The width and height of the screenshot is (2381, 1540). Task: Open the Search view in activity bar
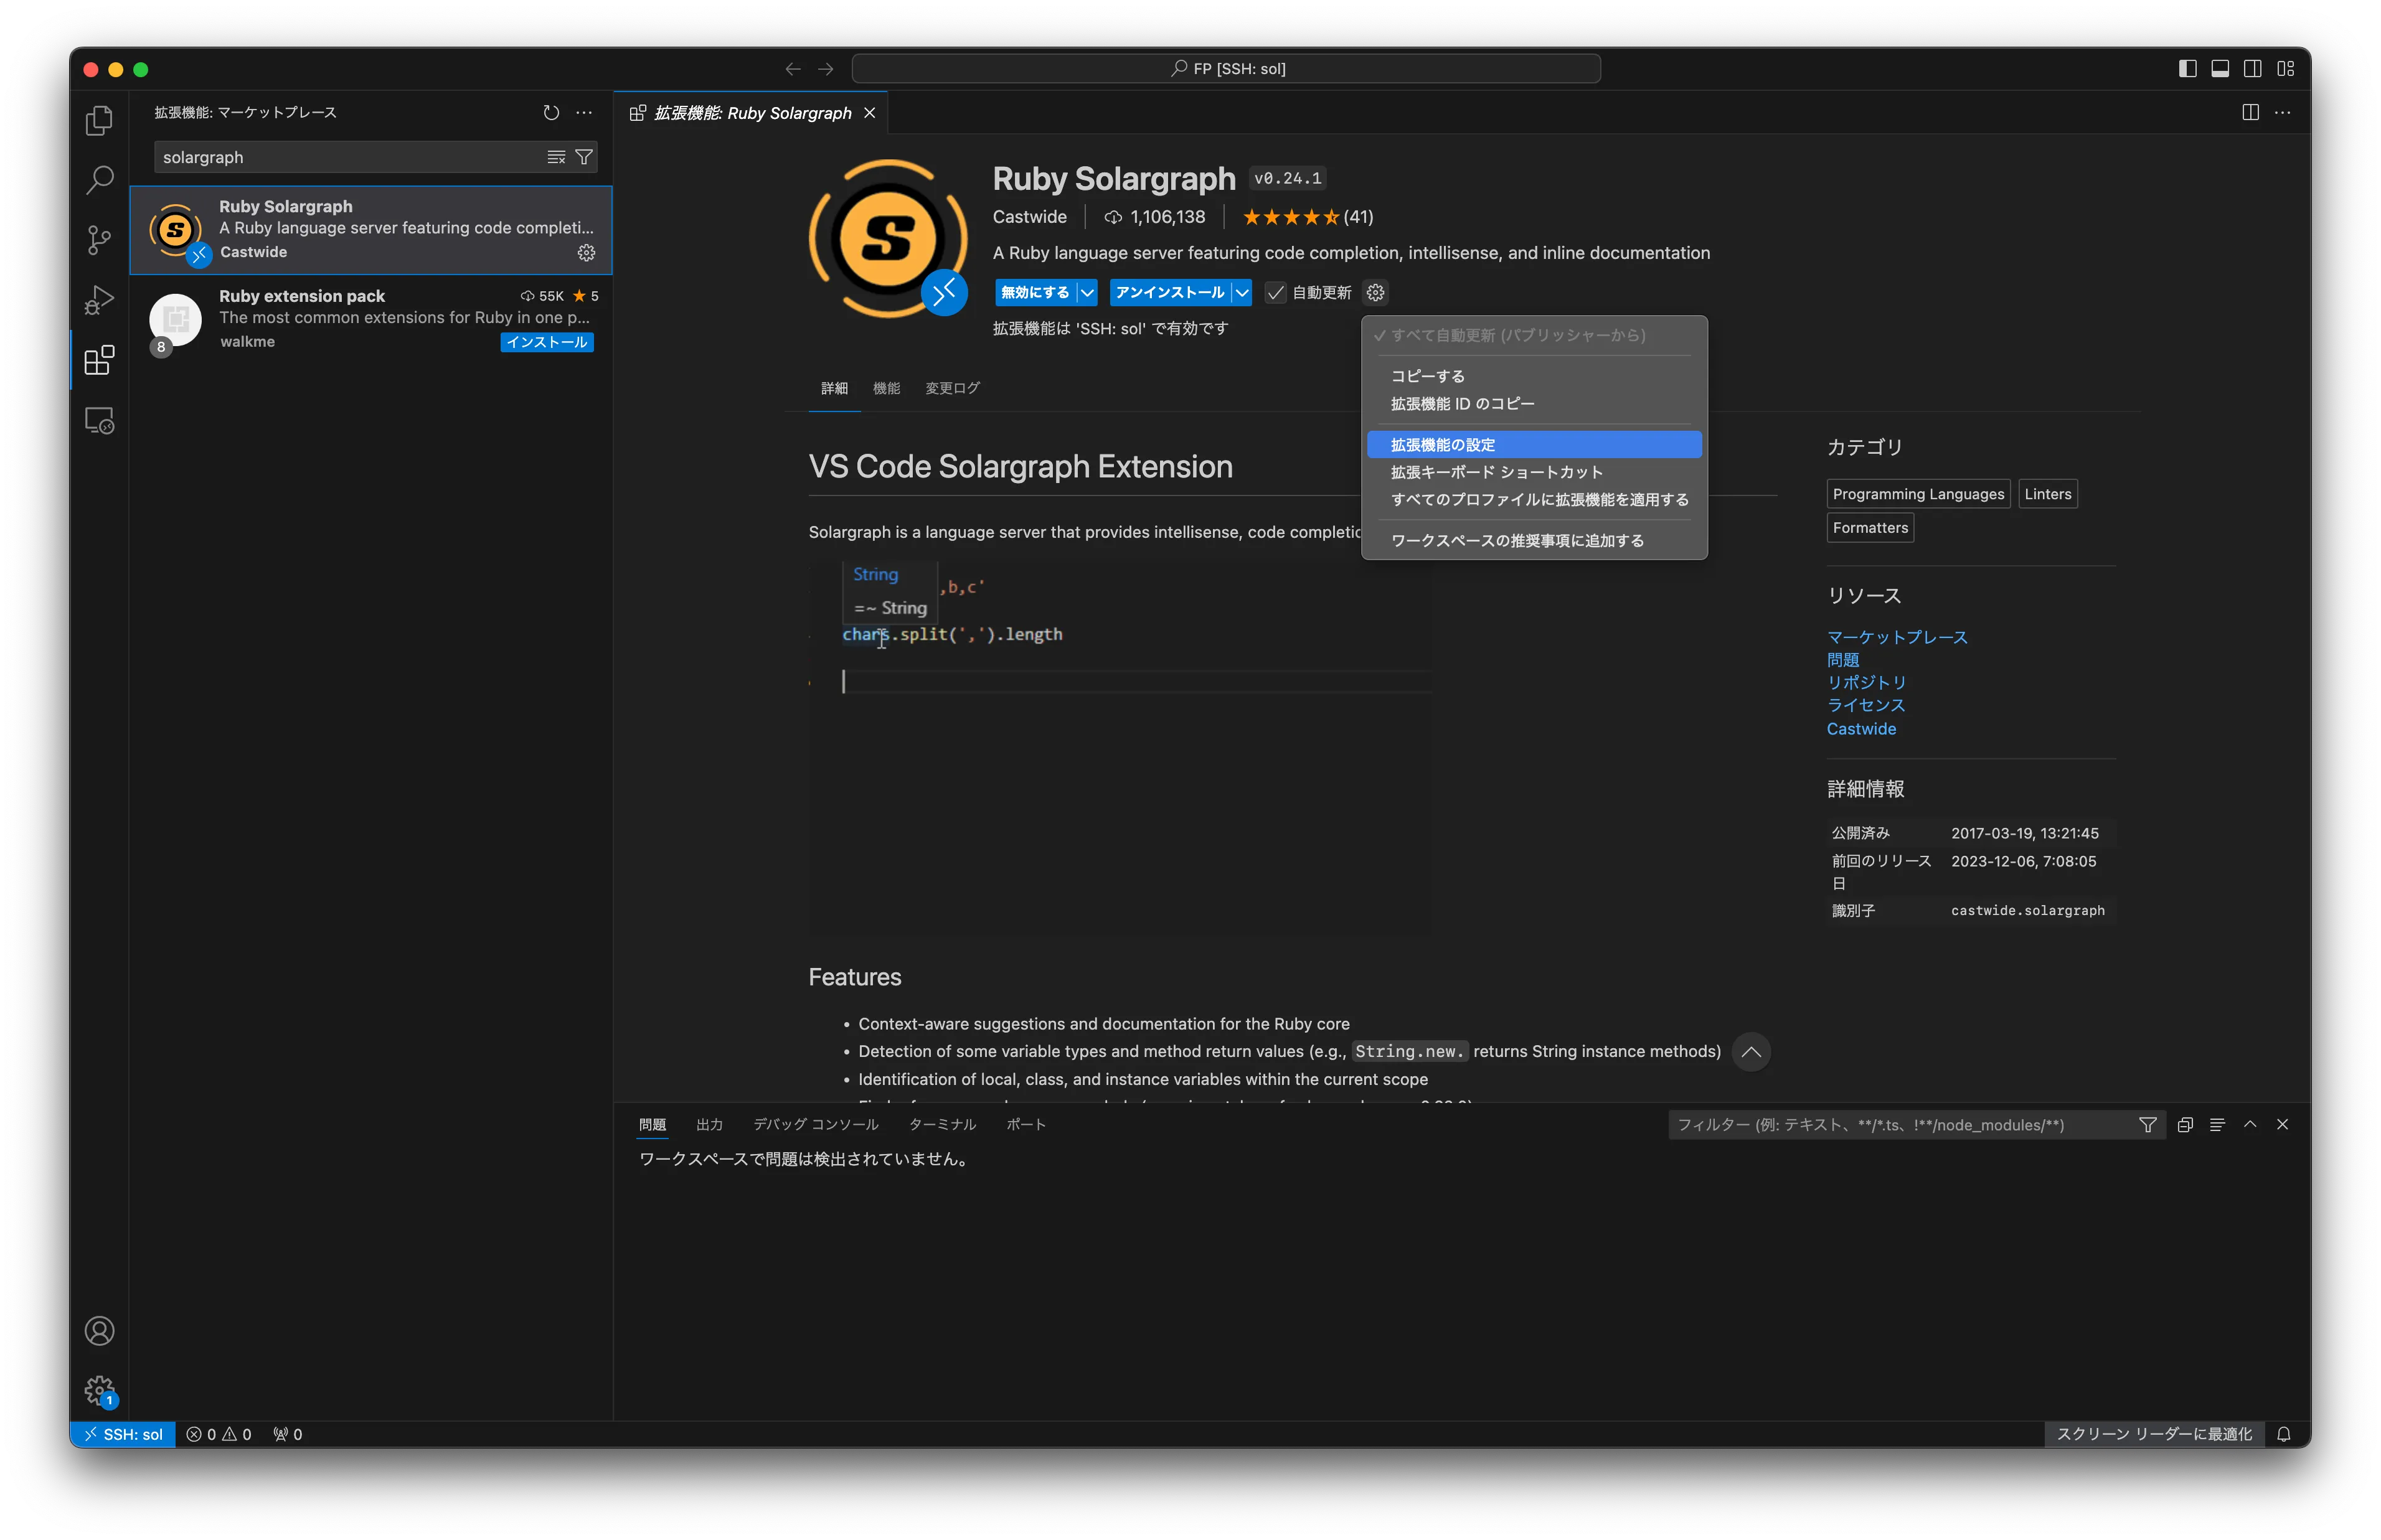tap(99, 180)
